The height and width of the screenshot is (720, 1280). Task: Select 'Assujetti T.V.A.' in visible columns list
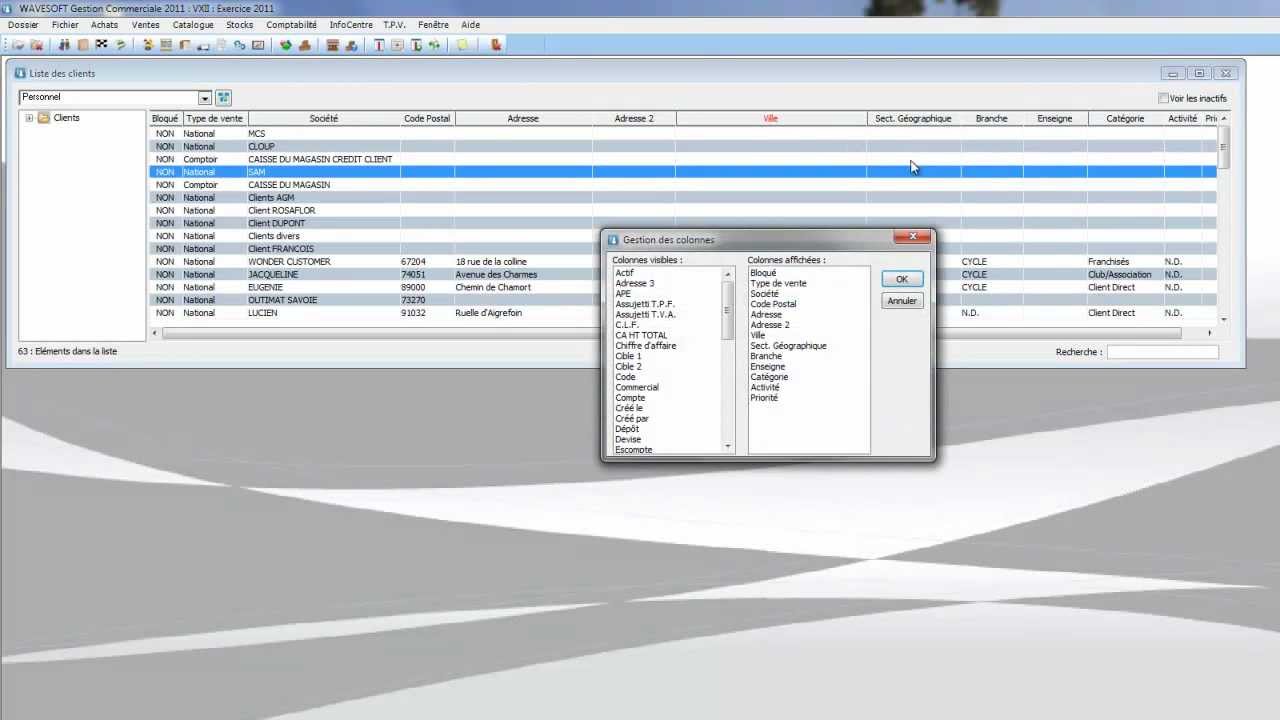(646, 314)
